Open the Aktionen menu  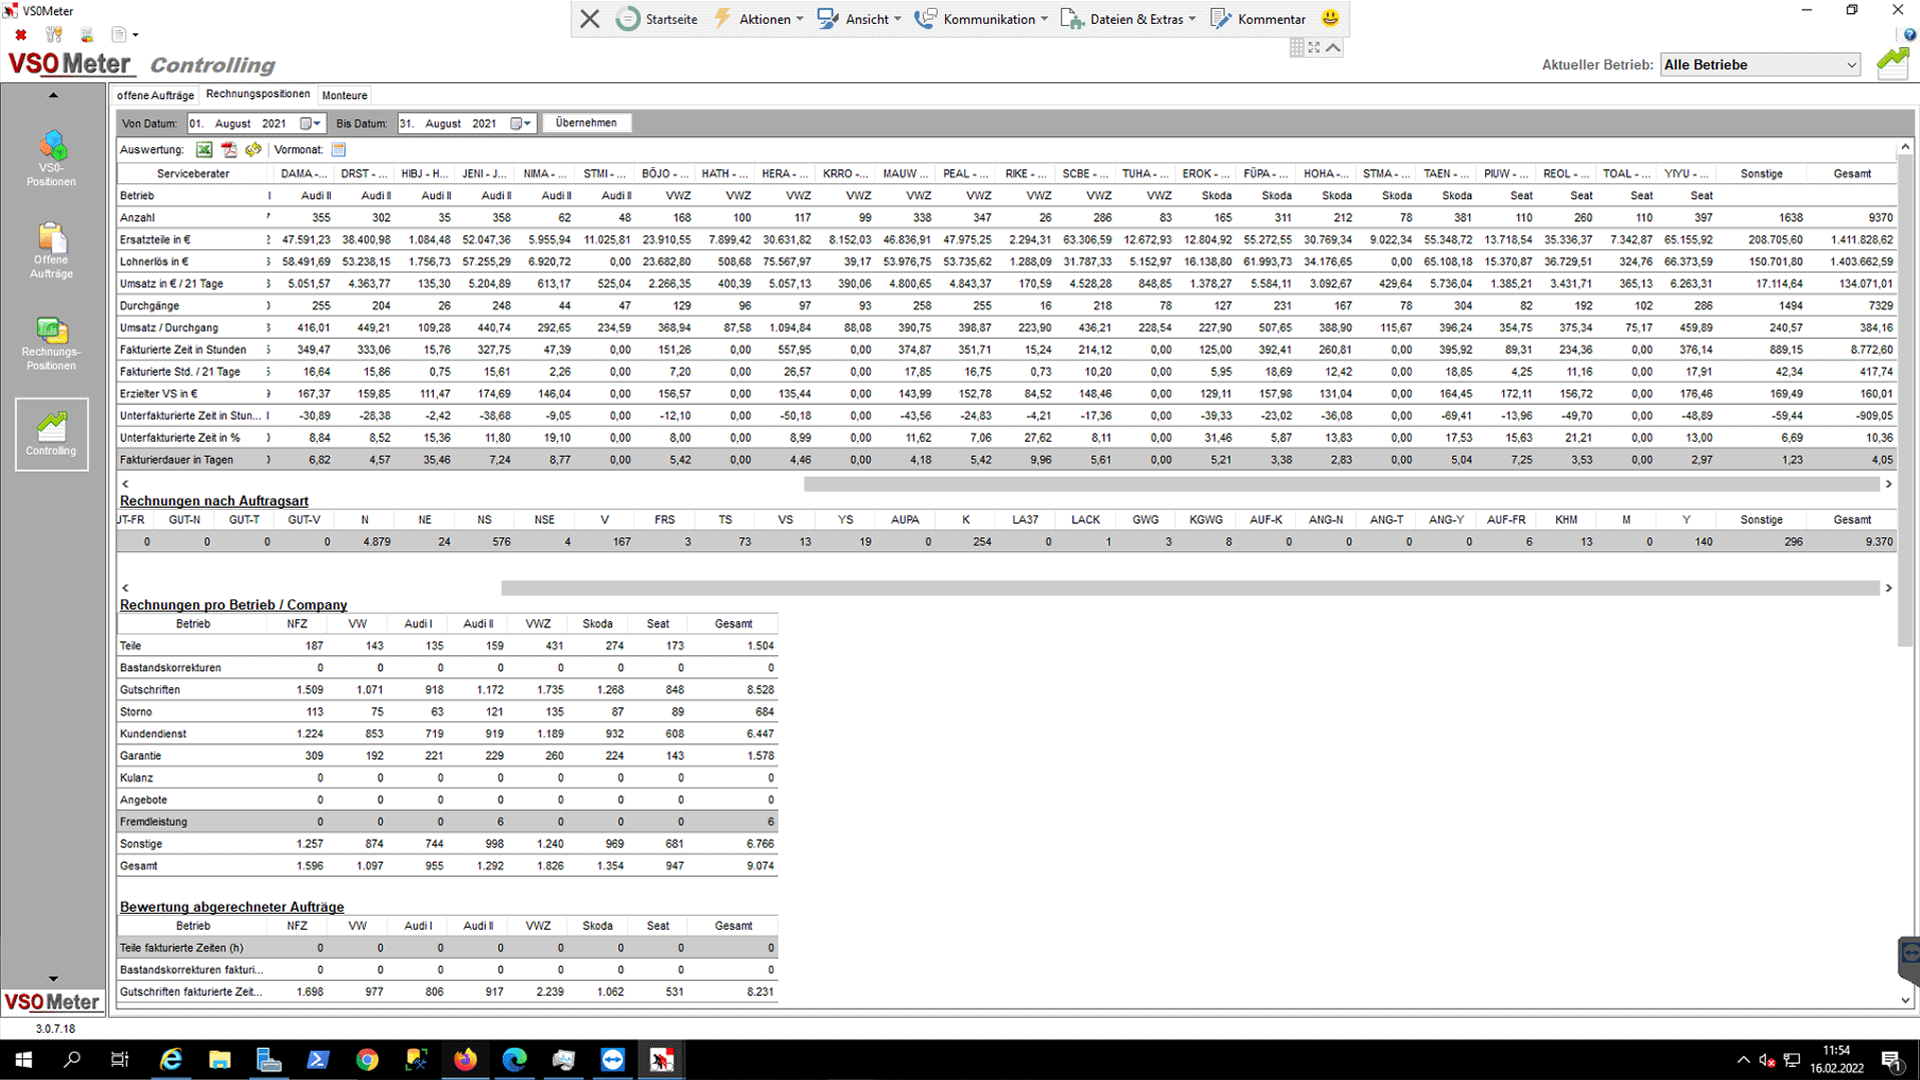(x=759, y=19)
